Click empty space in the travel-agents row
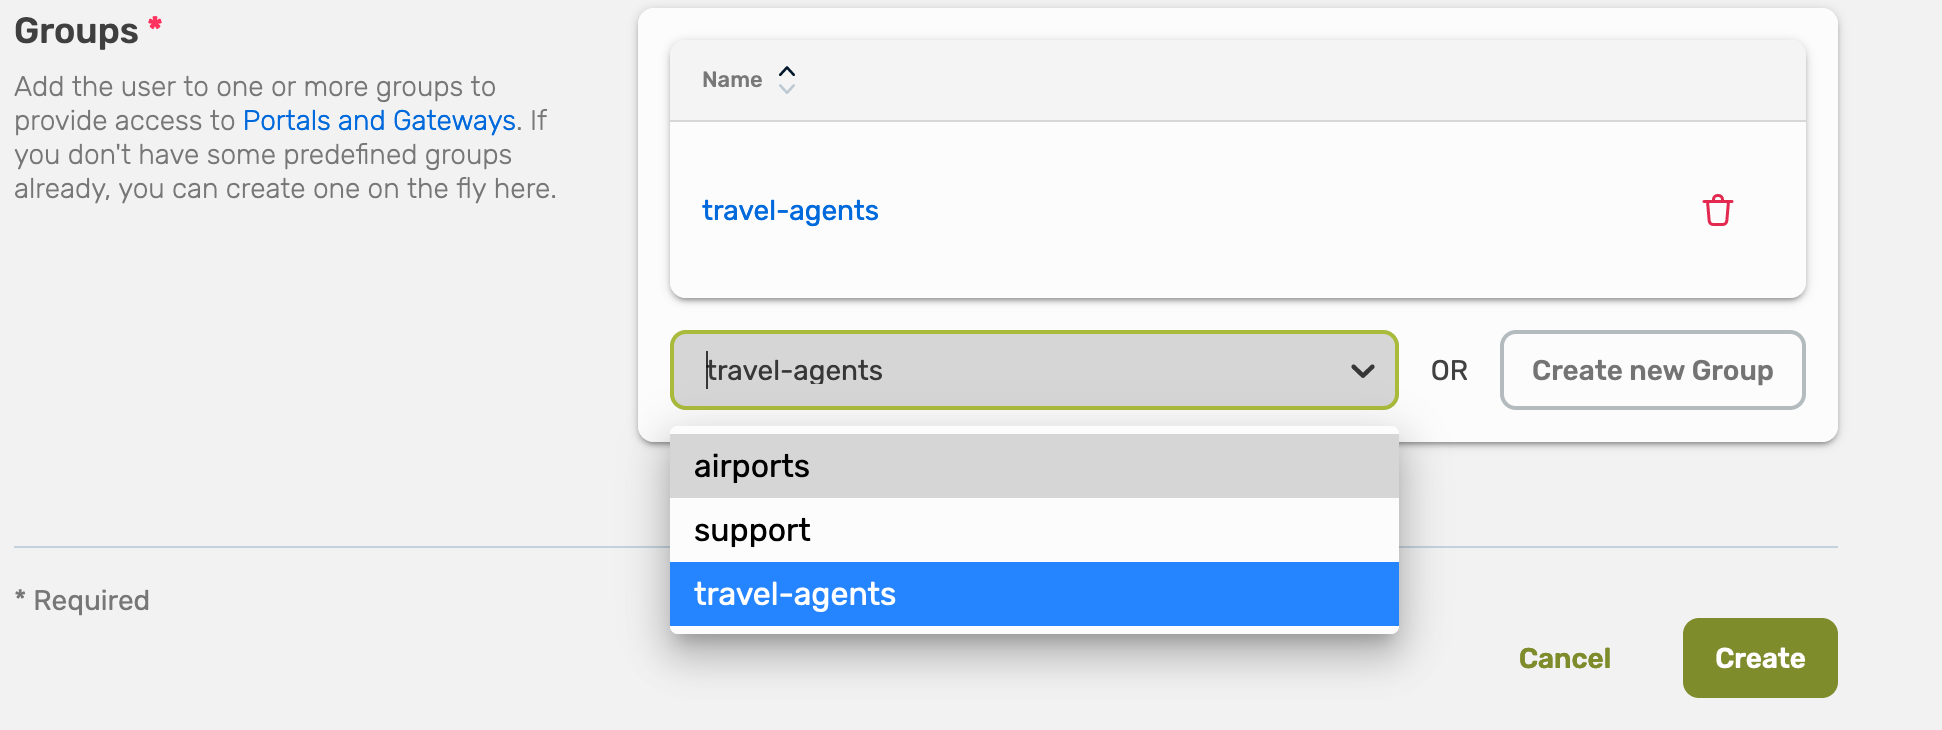Screen dimensions: 1942x730 click(x=1250, y=211)
